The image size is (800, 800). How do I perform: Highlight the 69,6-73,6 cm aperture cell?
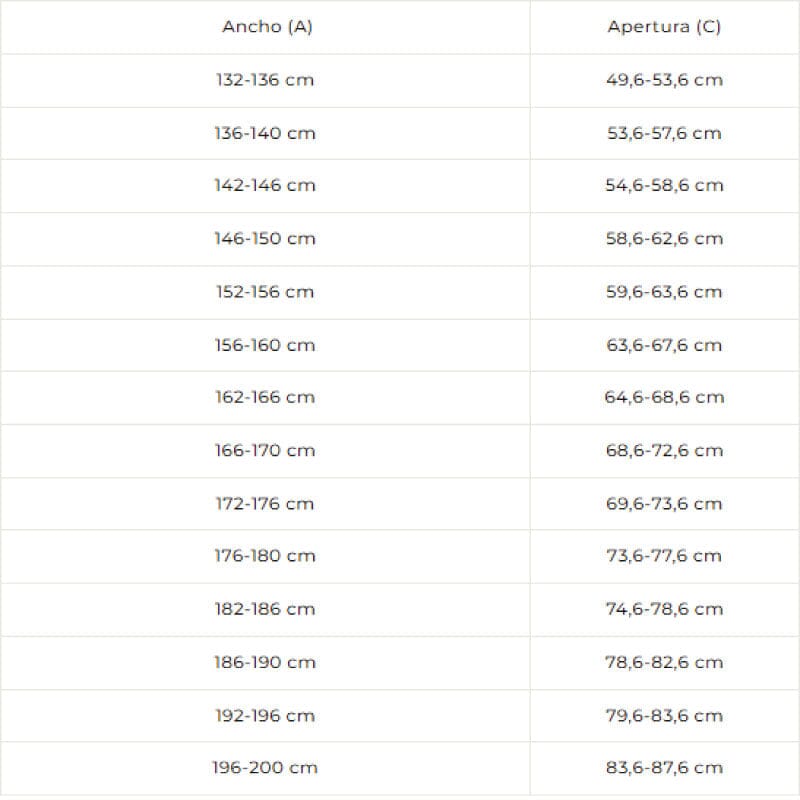coord(664,503)
